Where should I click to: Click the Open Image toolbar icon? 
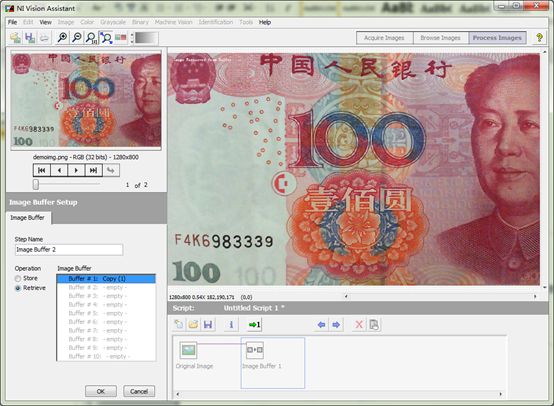[15, 37]
